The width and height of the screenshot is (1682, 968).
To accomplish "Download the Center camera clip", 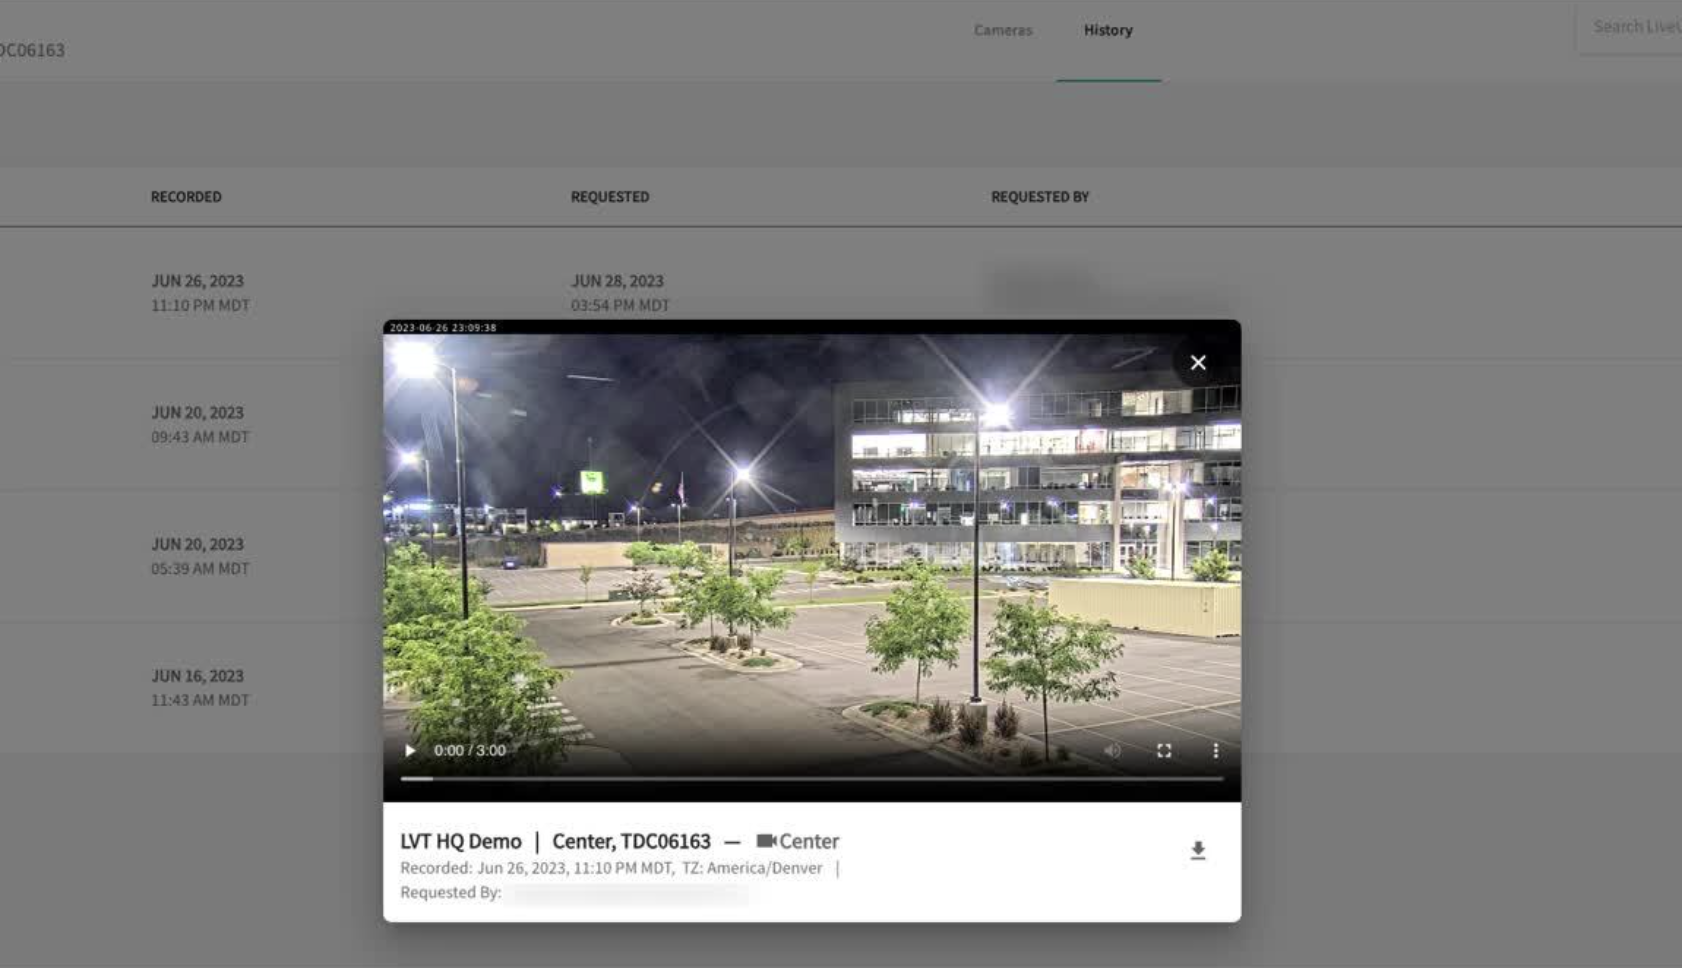I will [x=1199, y=850].
